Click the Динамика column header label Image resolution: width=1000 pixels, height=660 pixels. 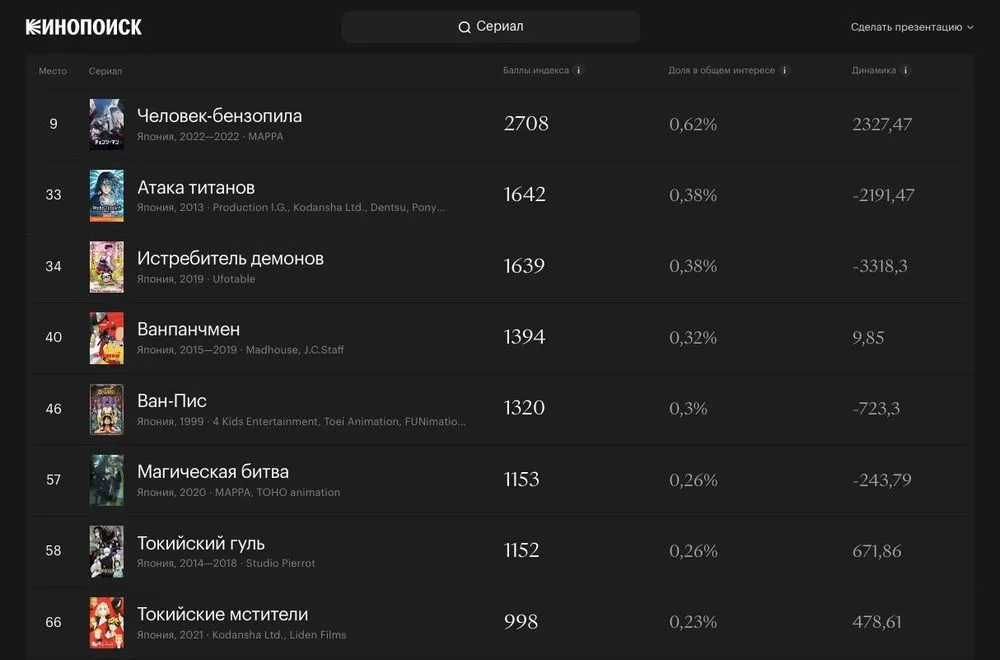pos(874,70)
